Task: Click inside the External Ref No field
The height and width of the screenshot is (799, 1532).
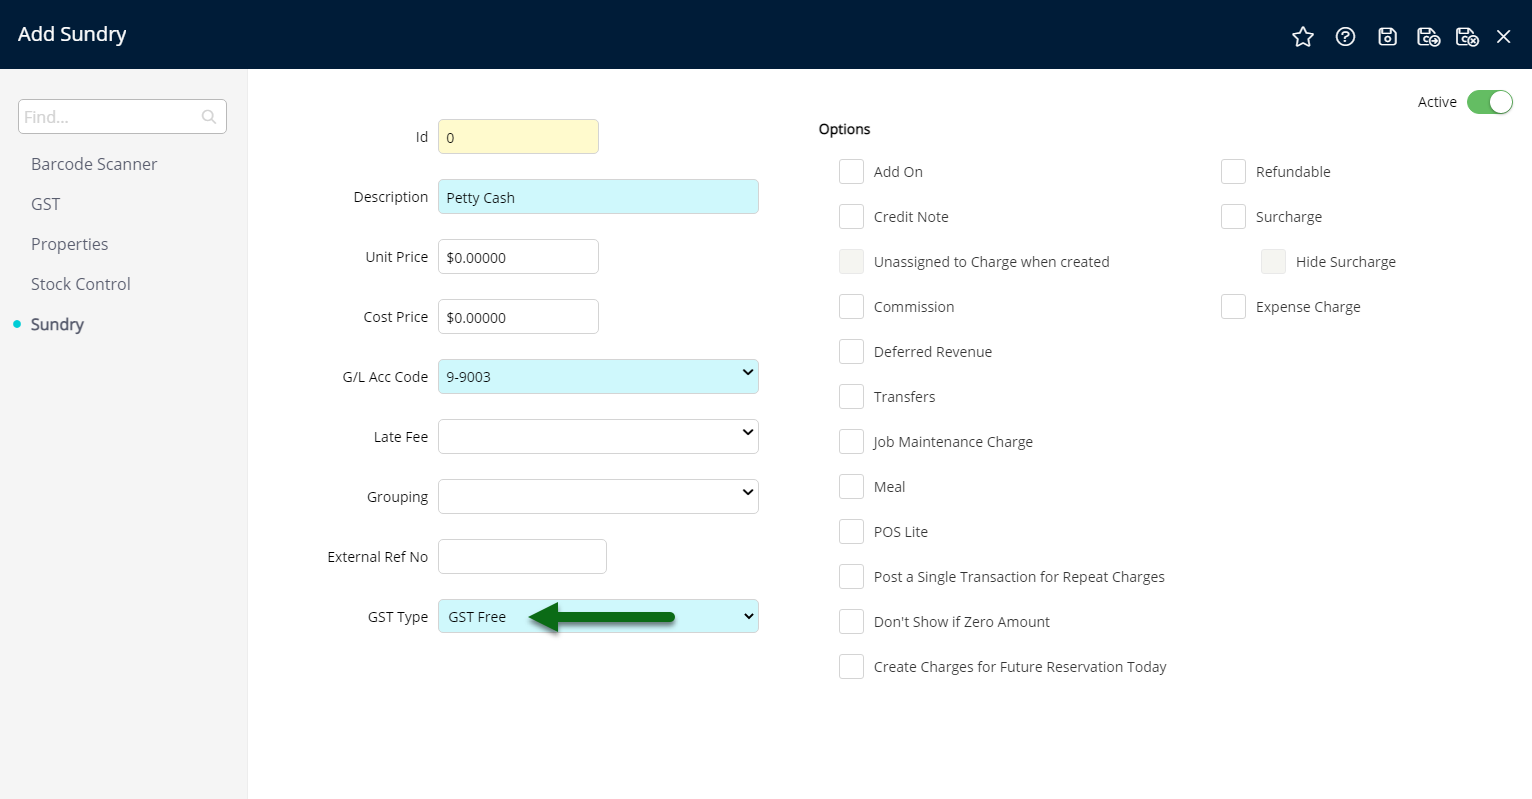Action: (521, 556)
